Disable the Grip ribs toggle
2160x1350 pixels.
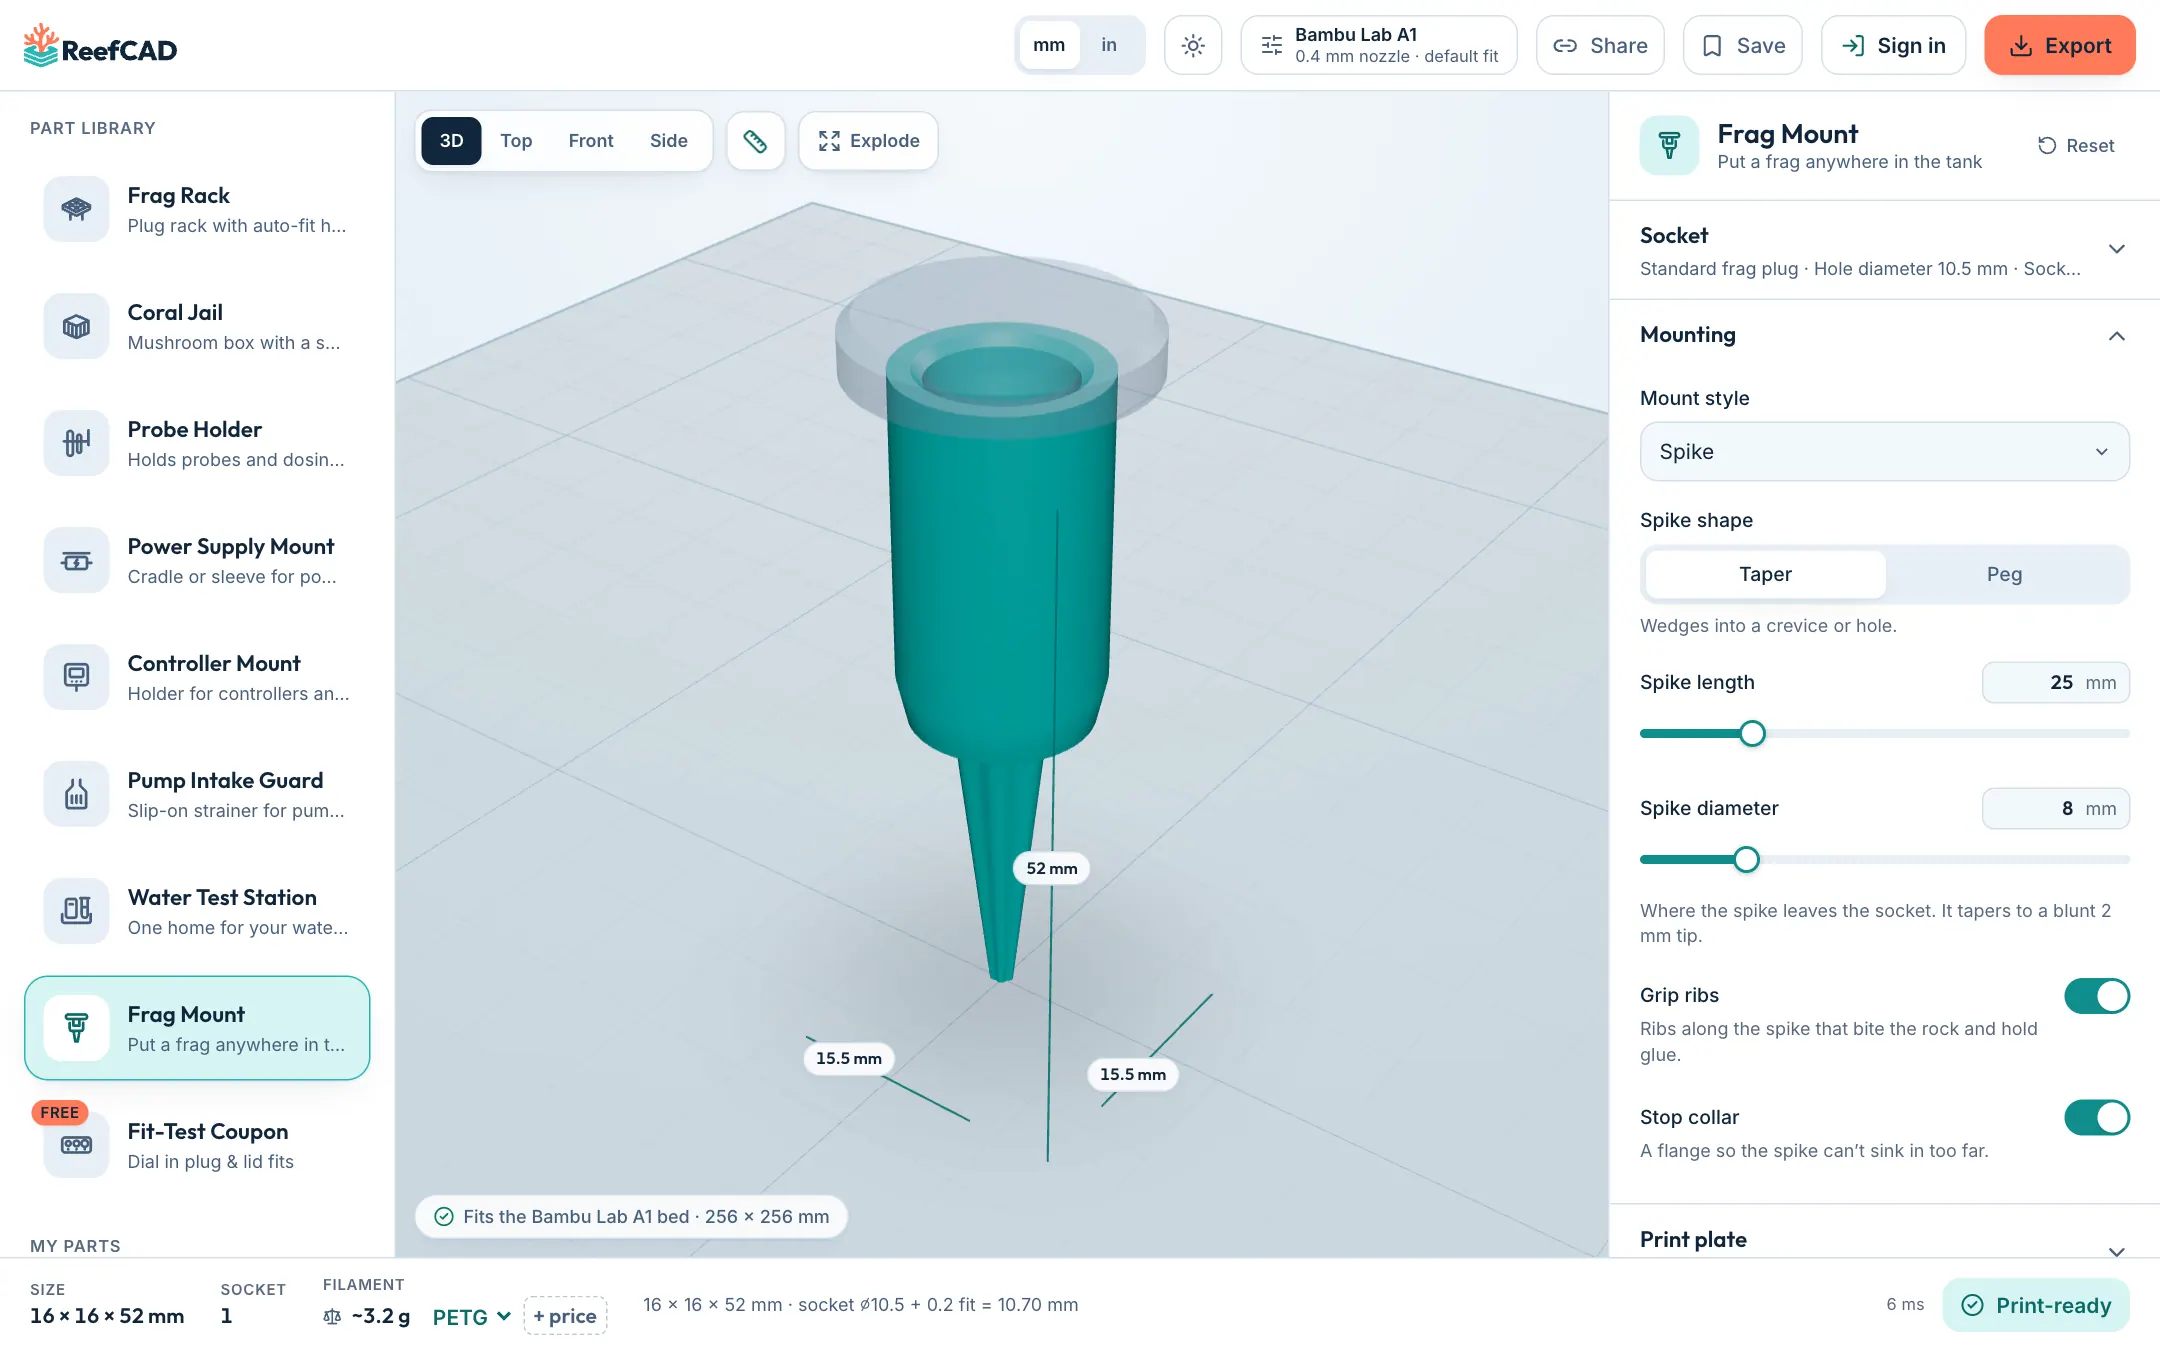2097,996
